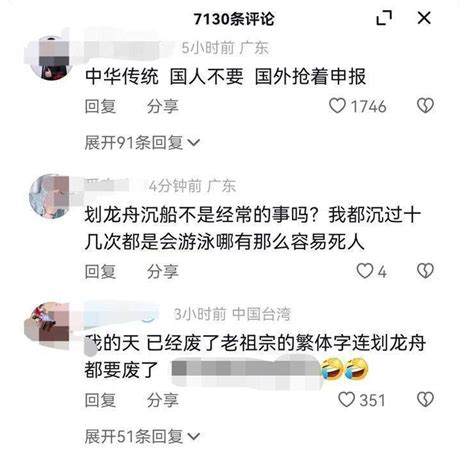
Task: Dislike the comment about 繁体字
Action: (x=425, y=399)
